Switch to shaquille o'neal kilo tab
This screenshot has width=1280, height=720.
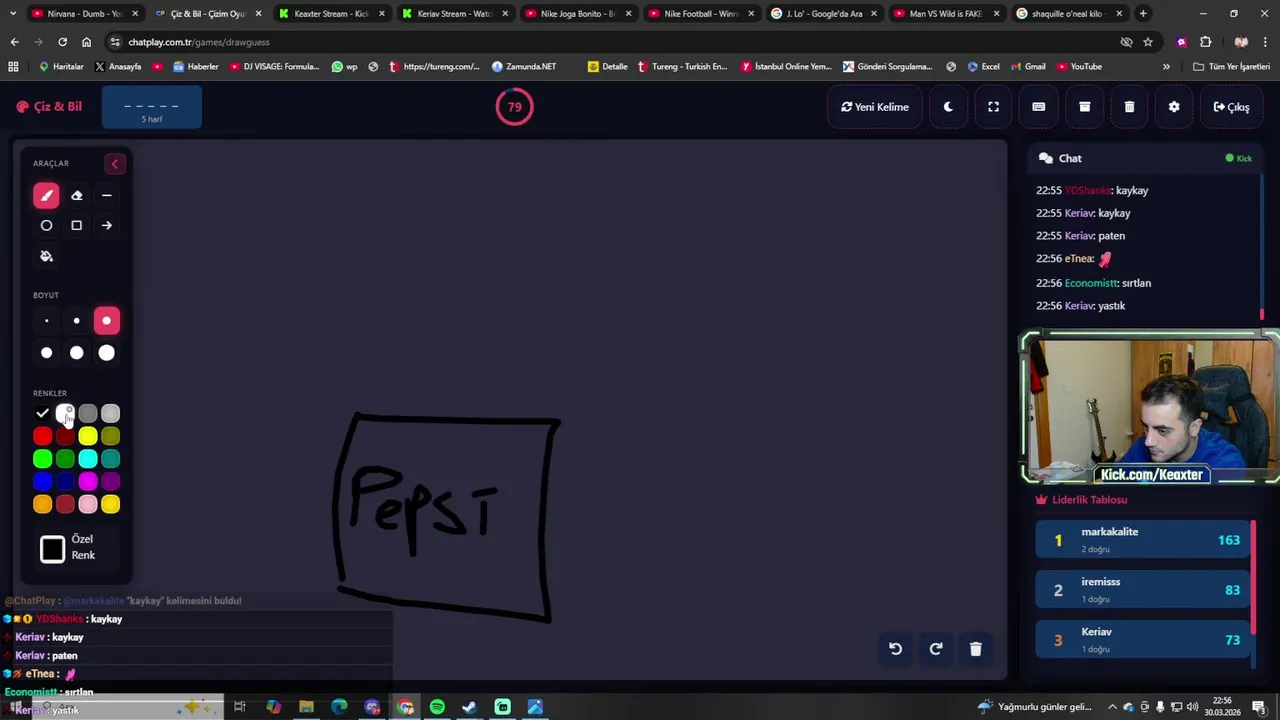click(x=1067, y=14)
